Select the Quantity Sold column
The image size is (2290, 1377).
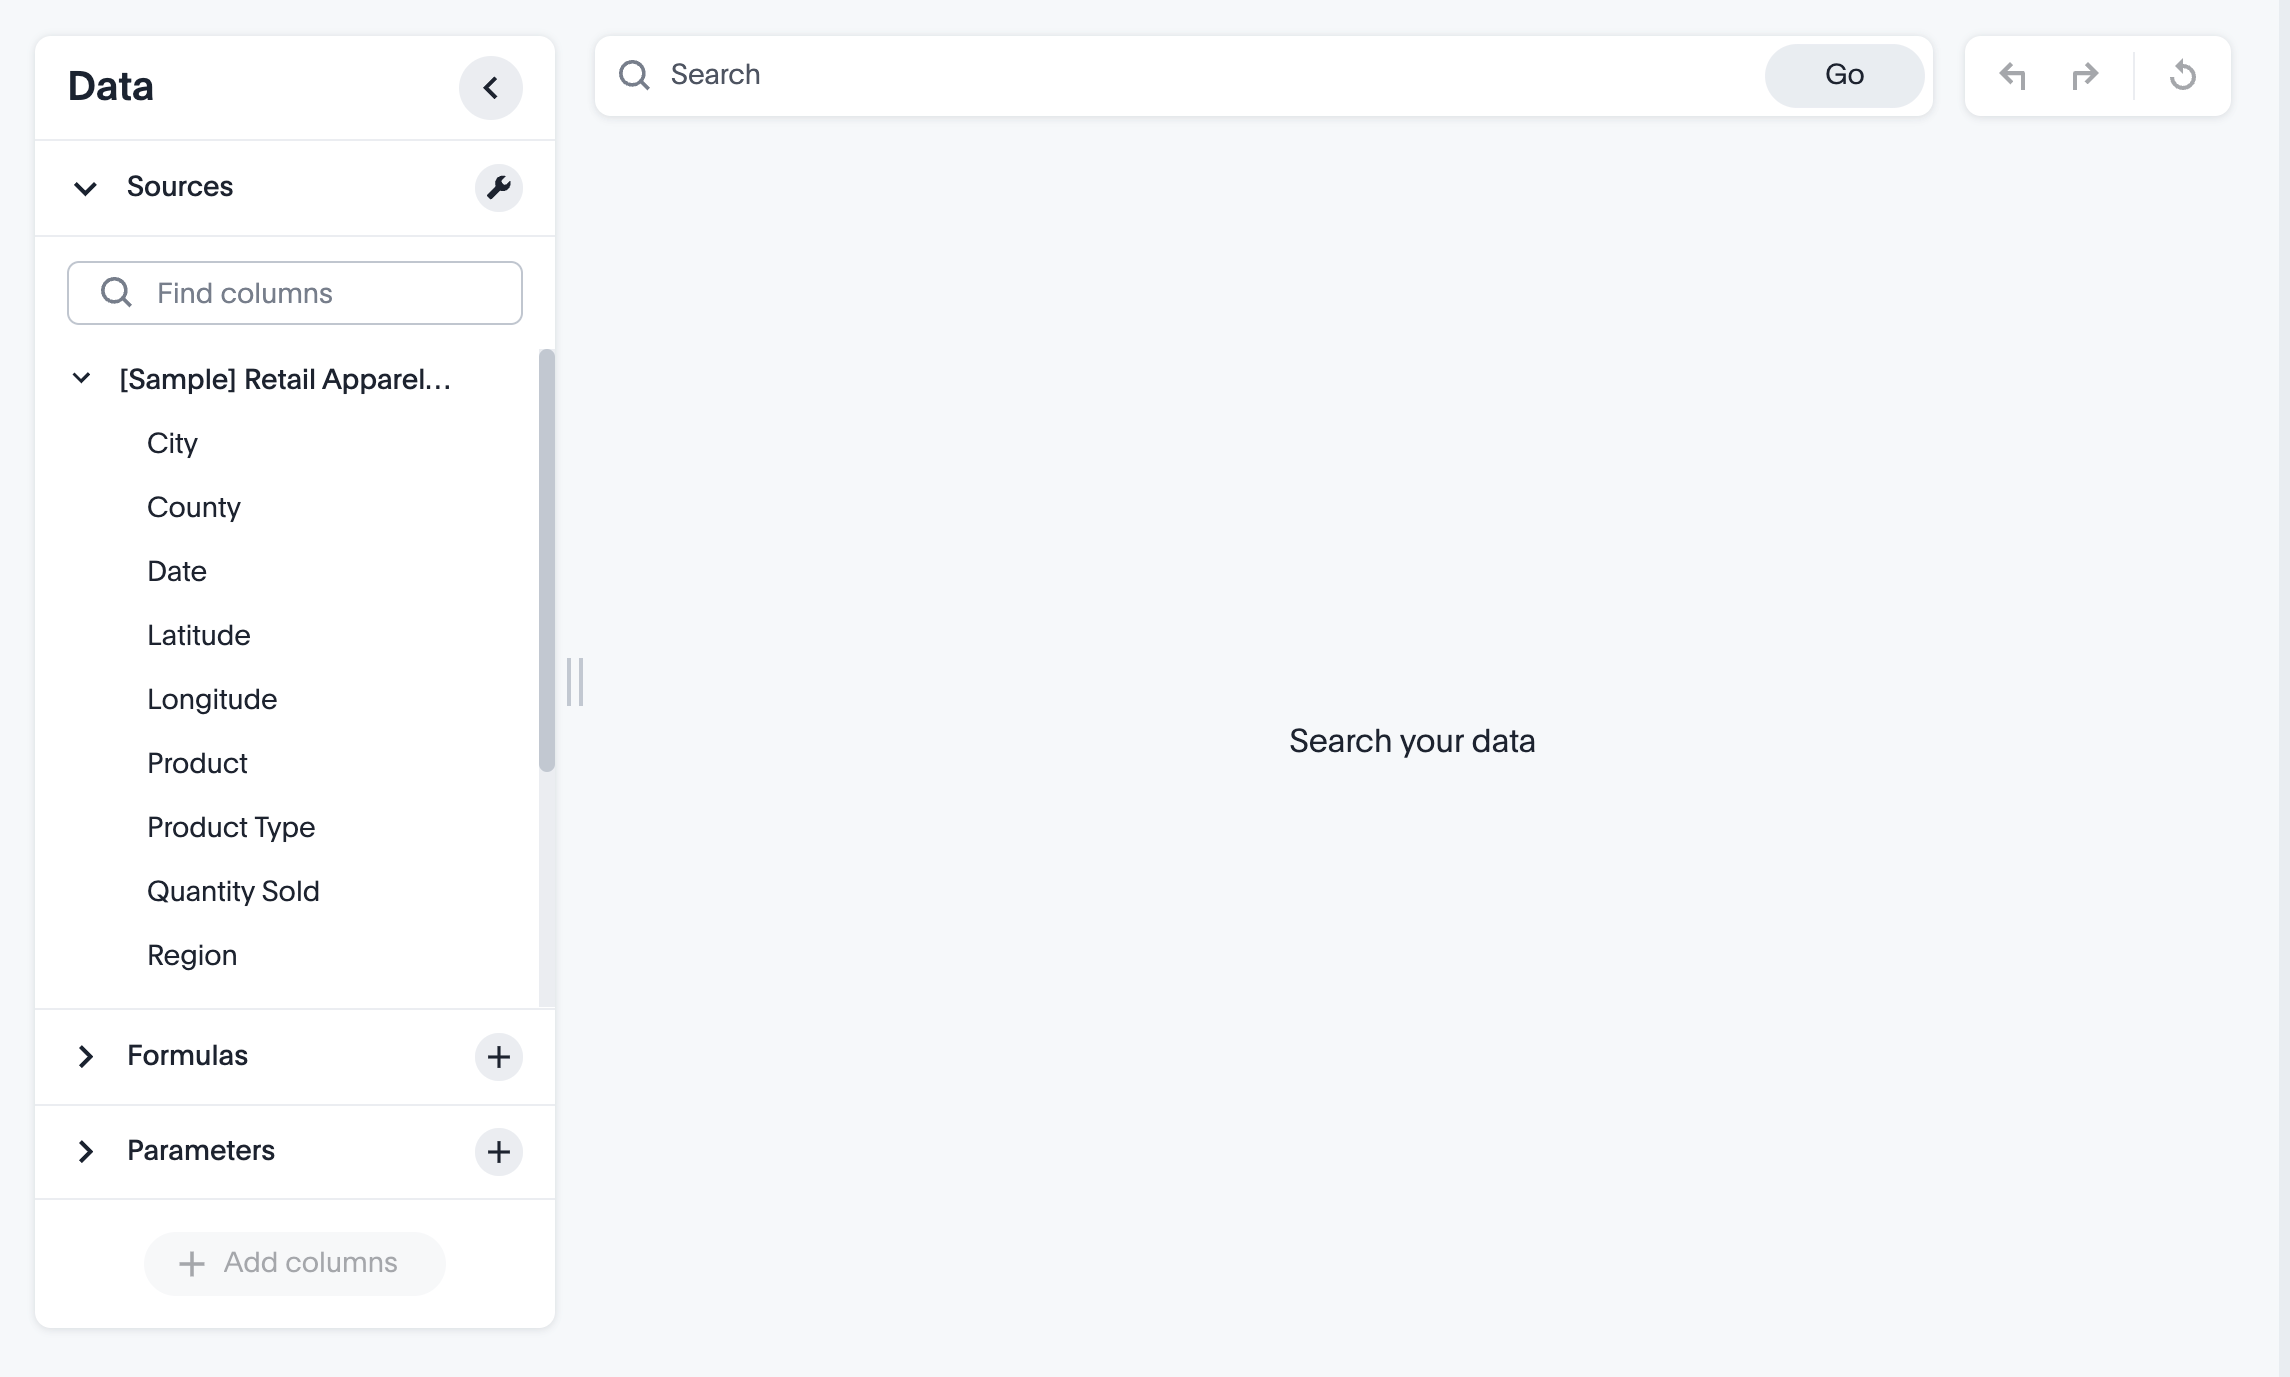pyautogui.click(x=233, y=891)
